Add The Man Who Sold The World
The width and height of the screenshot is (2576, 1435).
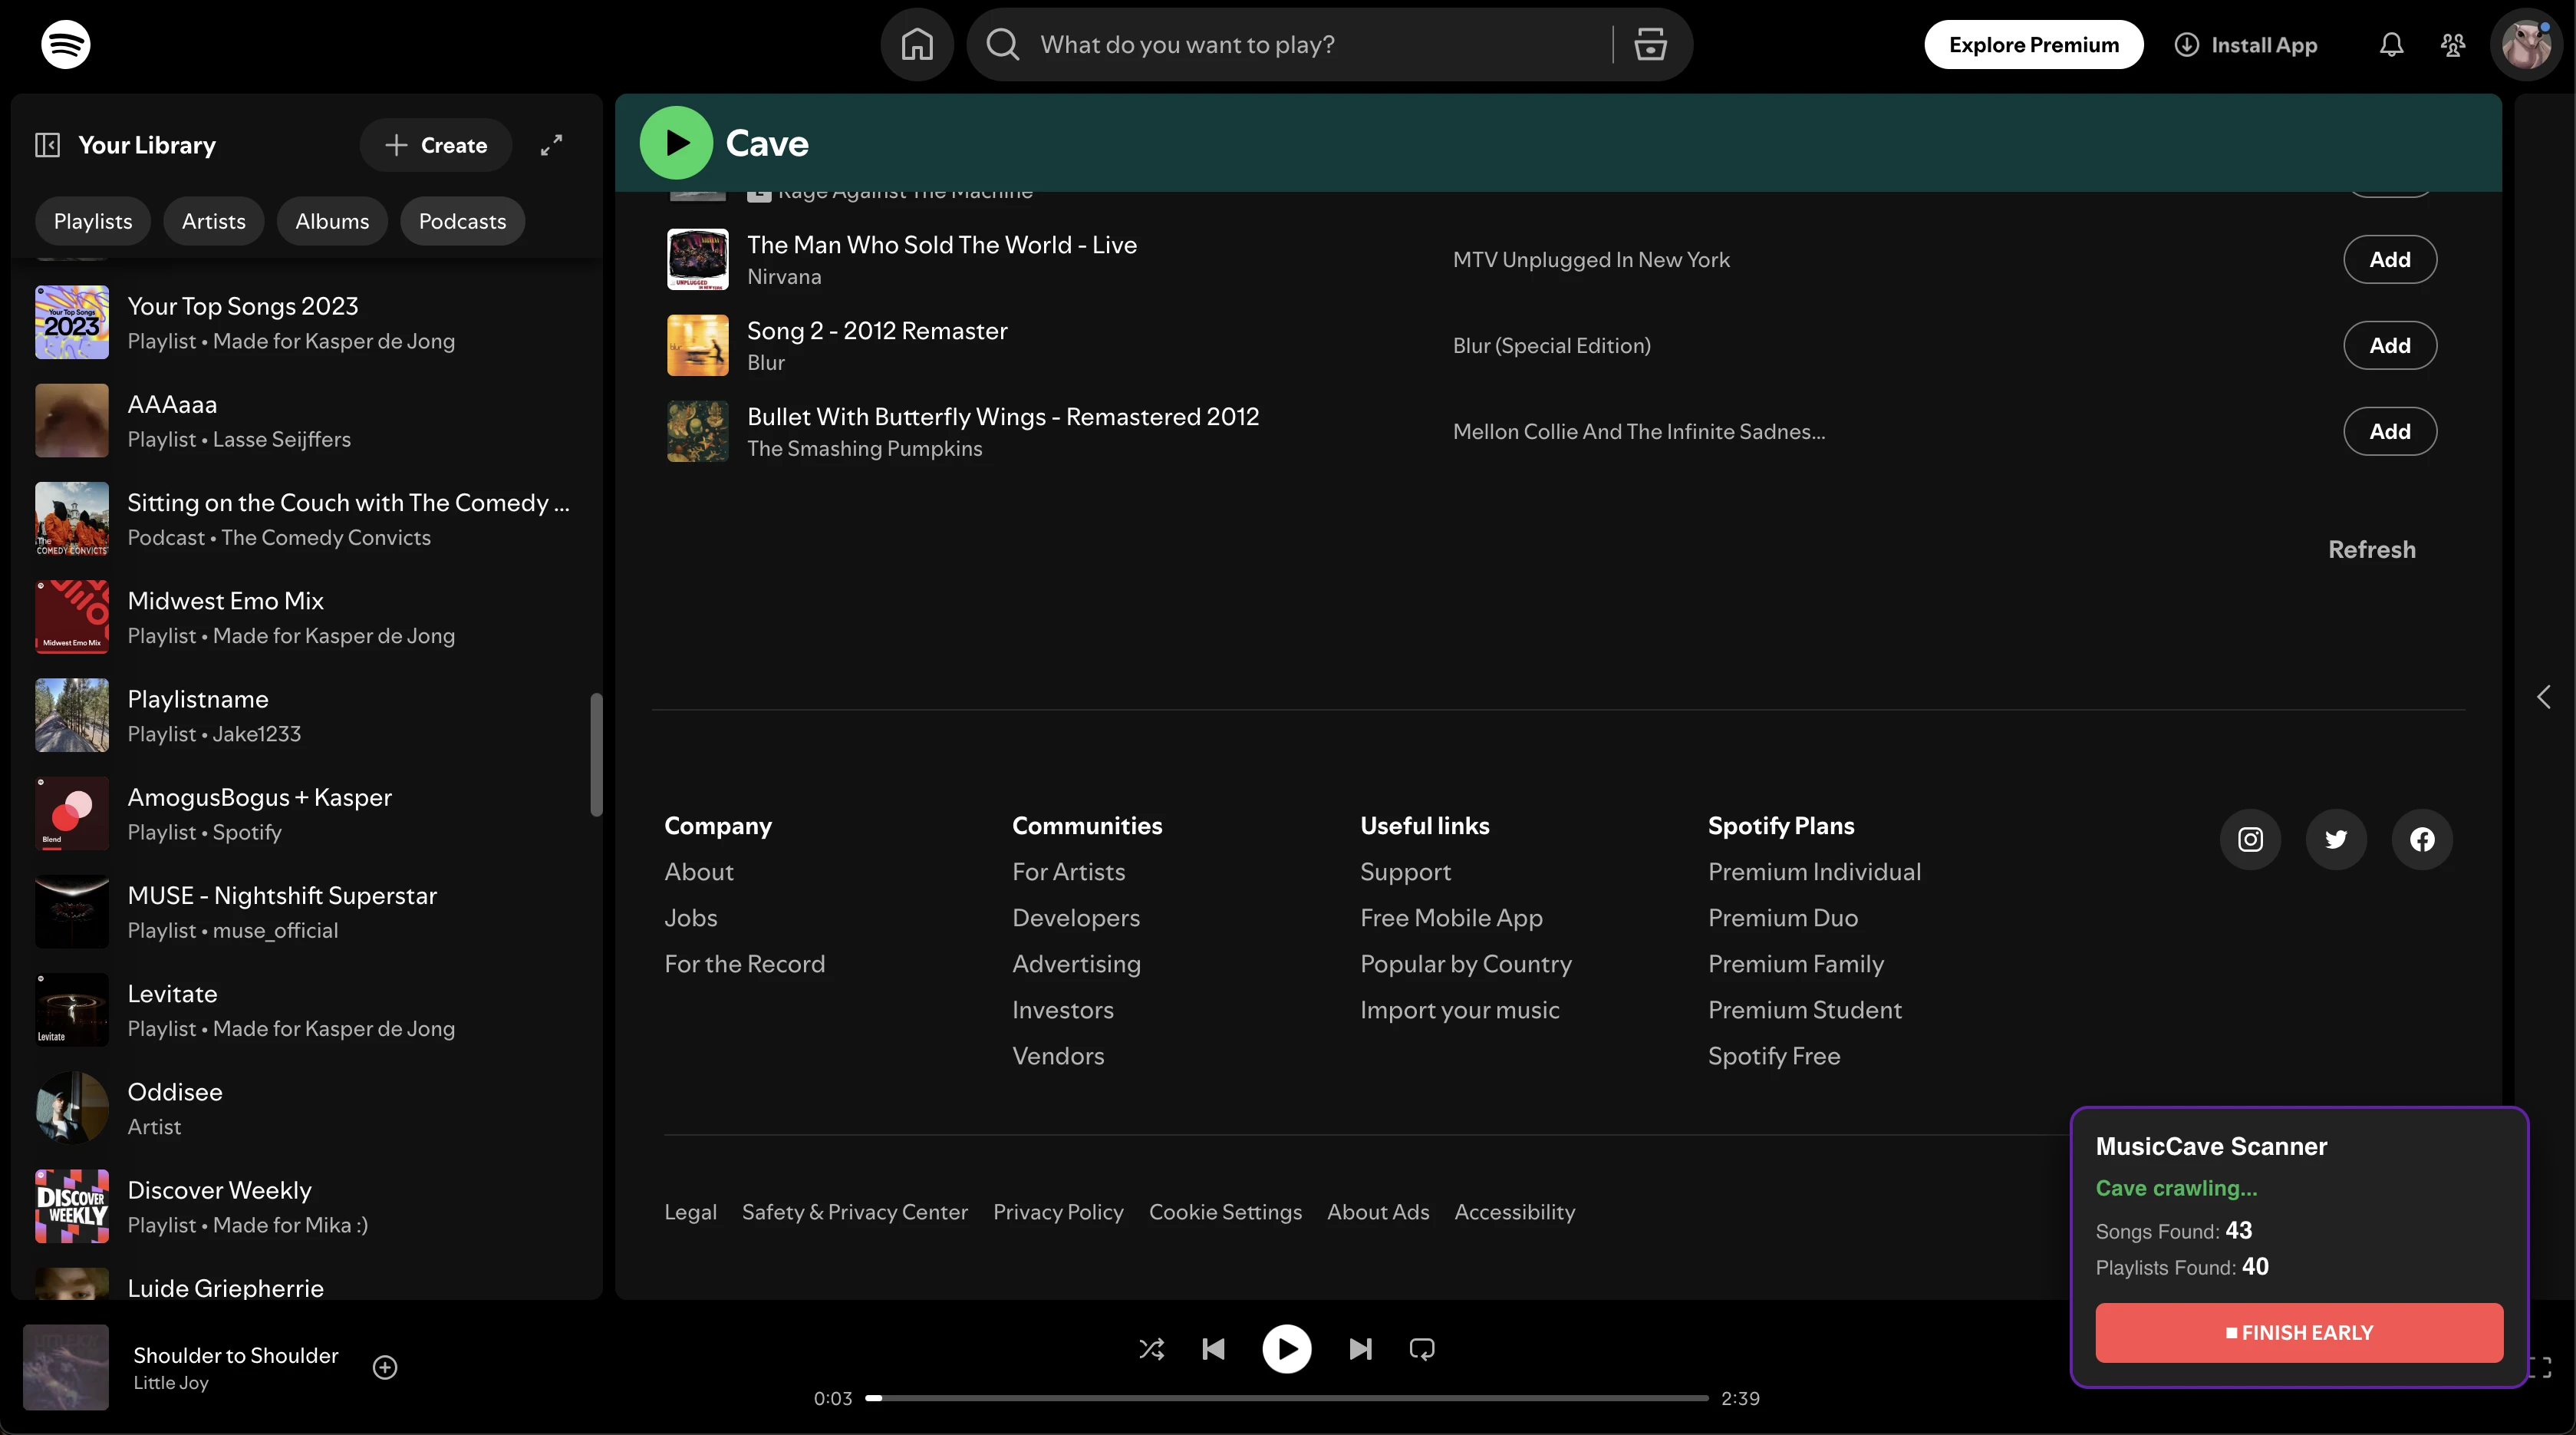(x=2390, y=259)
